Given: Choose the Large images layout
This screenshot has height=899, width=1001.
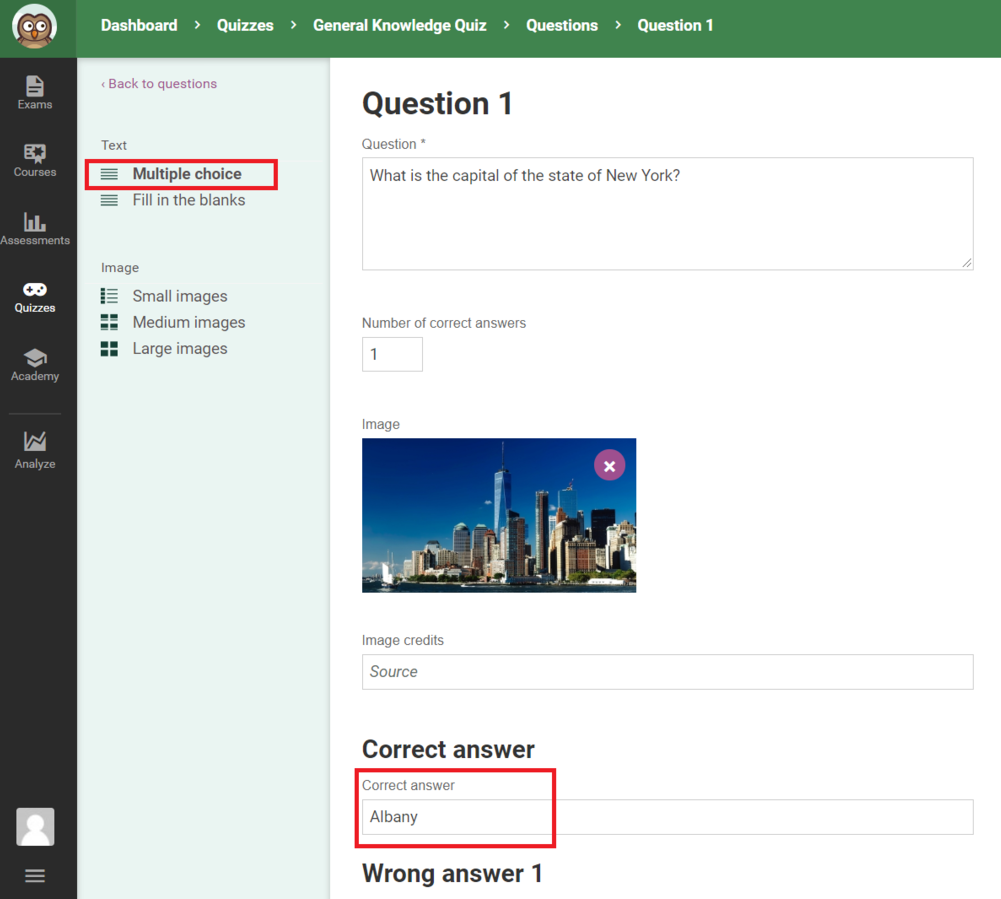Looking at the screenshot, I should (179, 348).
